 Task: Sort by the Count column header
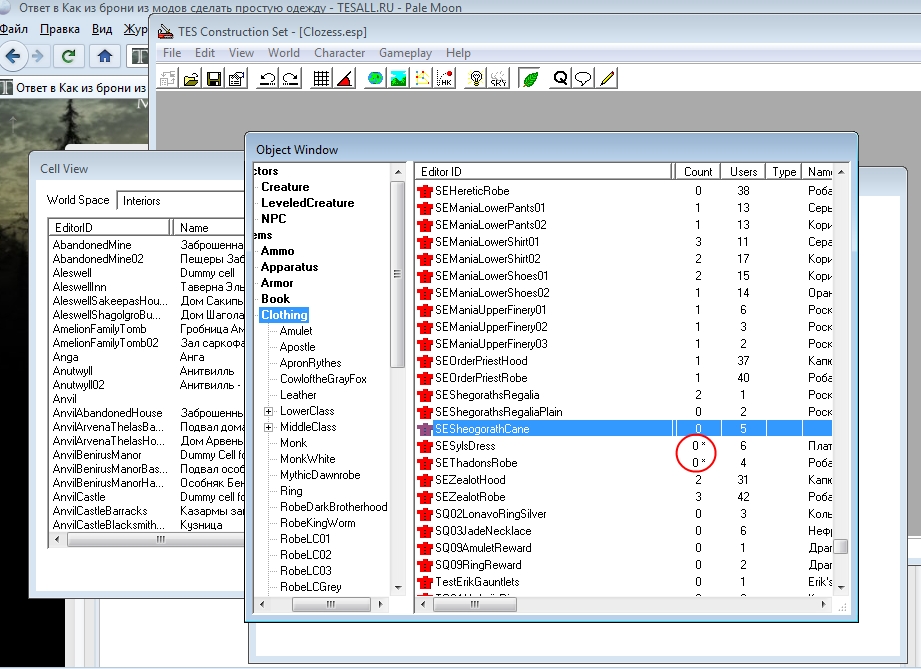(x=698, y=172)
